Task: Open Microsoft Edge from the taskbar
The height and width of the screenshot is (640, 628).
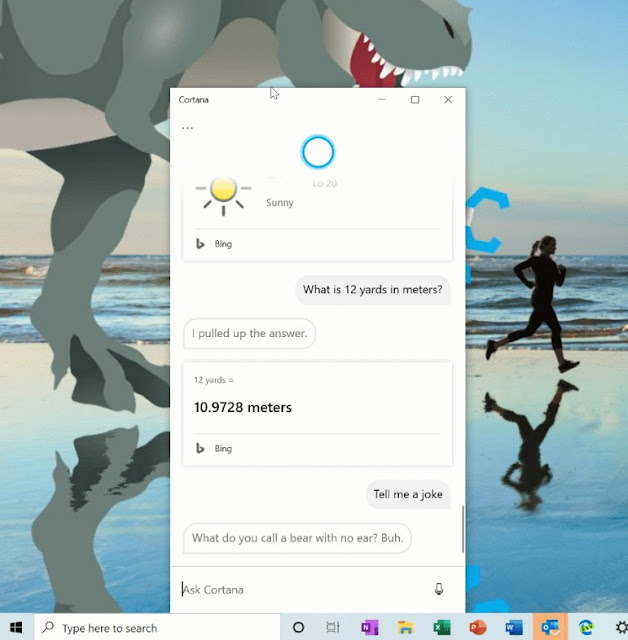Action: [586, 627]
